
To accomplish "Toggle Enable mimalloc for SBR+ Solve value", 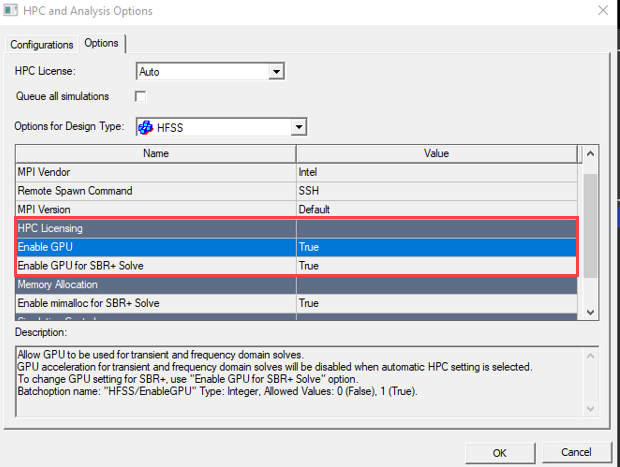I will 437,303.
